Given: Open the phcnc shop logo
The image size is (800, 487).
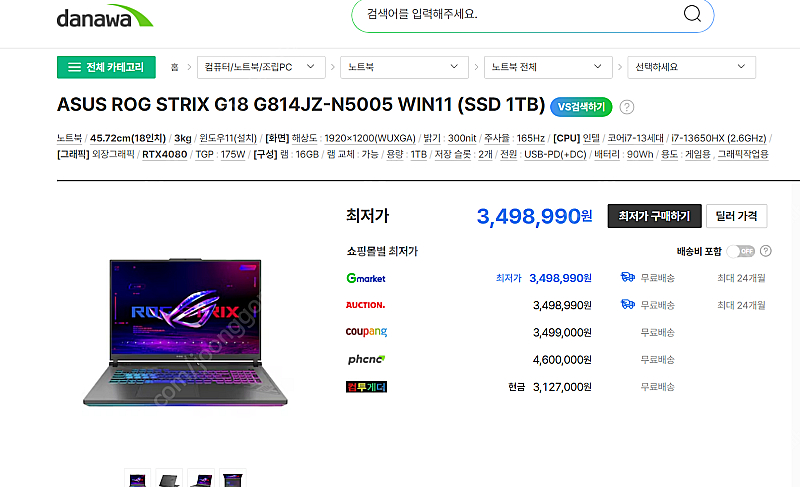Looking at the screenshot, I should [366, 359].
